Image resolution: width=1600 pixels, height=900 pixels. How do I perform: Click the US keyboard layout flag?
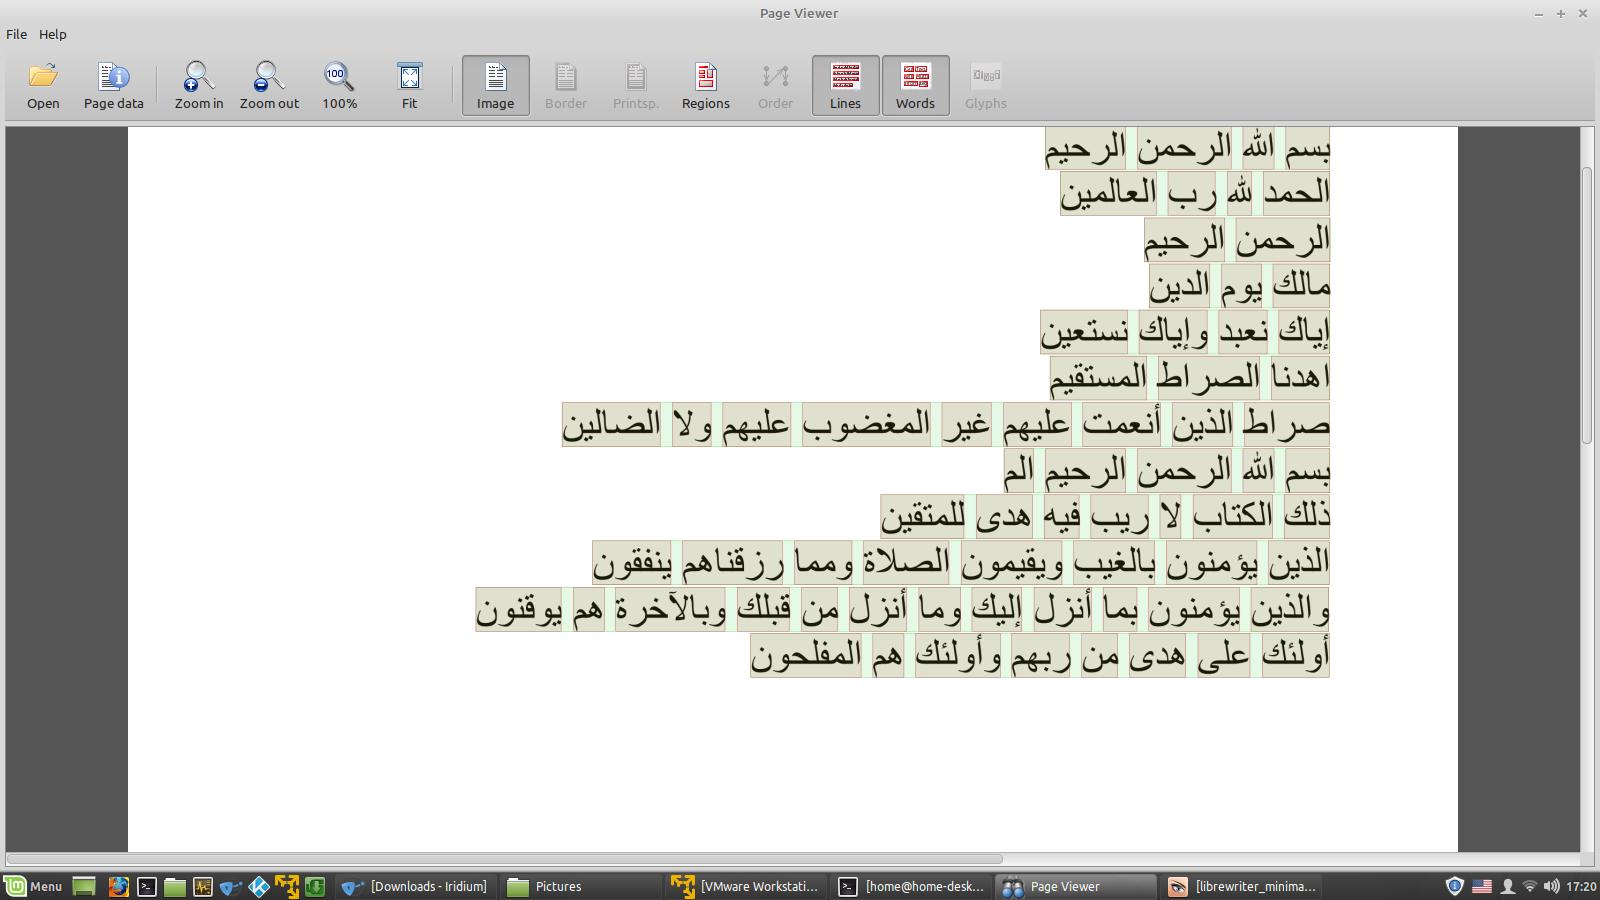pyautogui.click(x=1482, y=886)
